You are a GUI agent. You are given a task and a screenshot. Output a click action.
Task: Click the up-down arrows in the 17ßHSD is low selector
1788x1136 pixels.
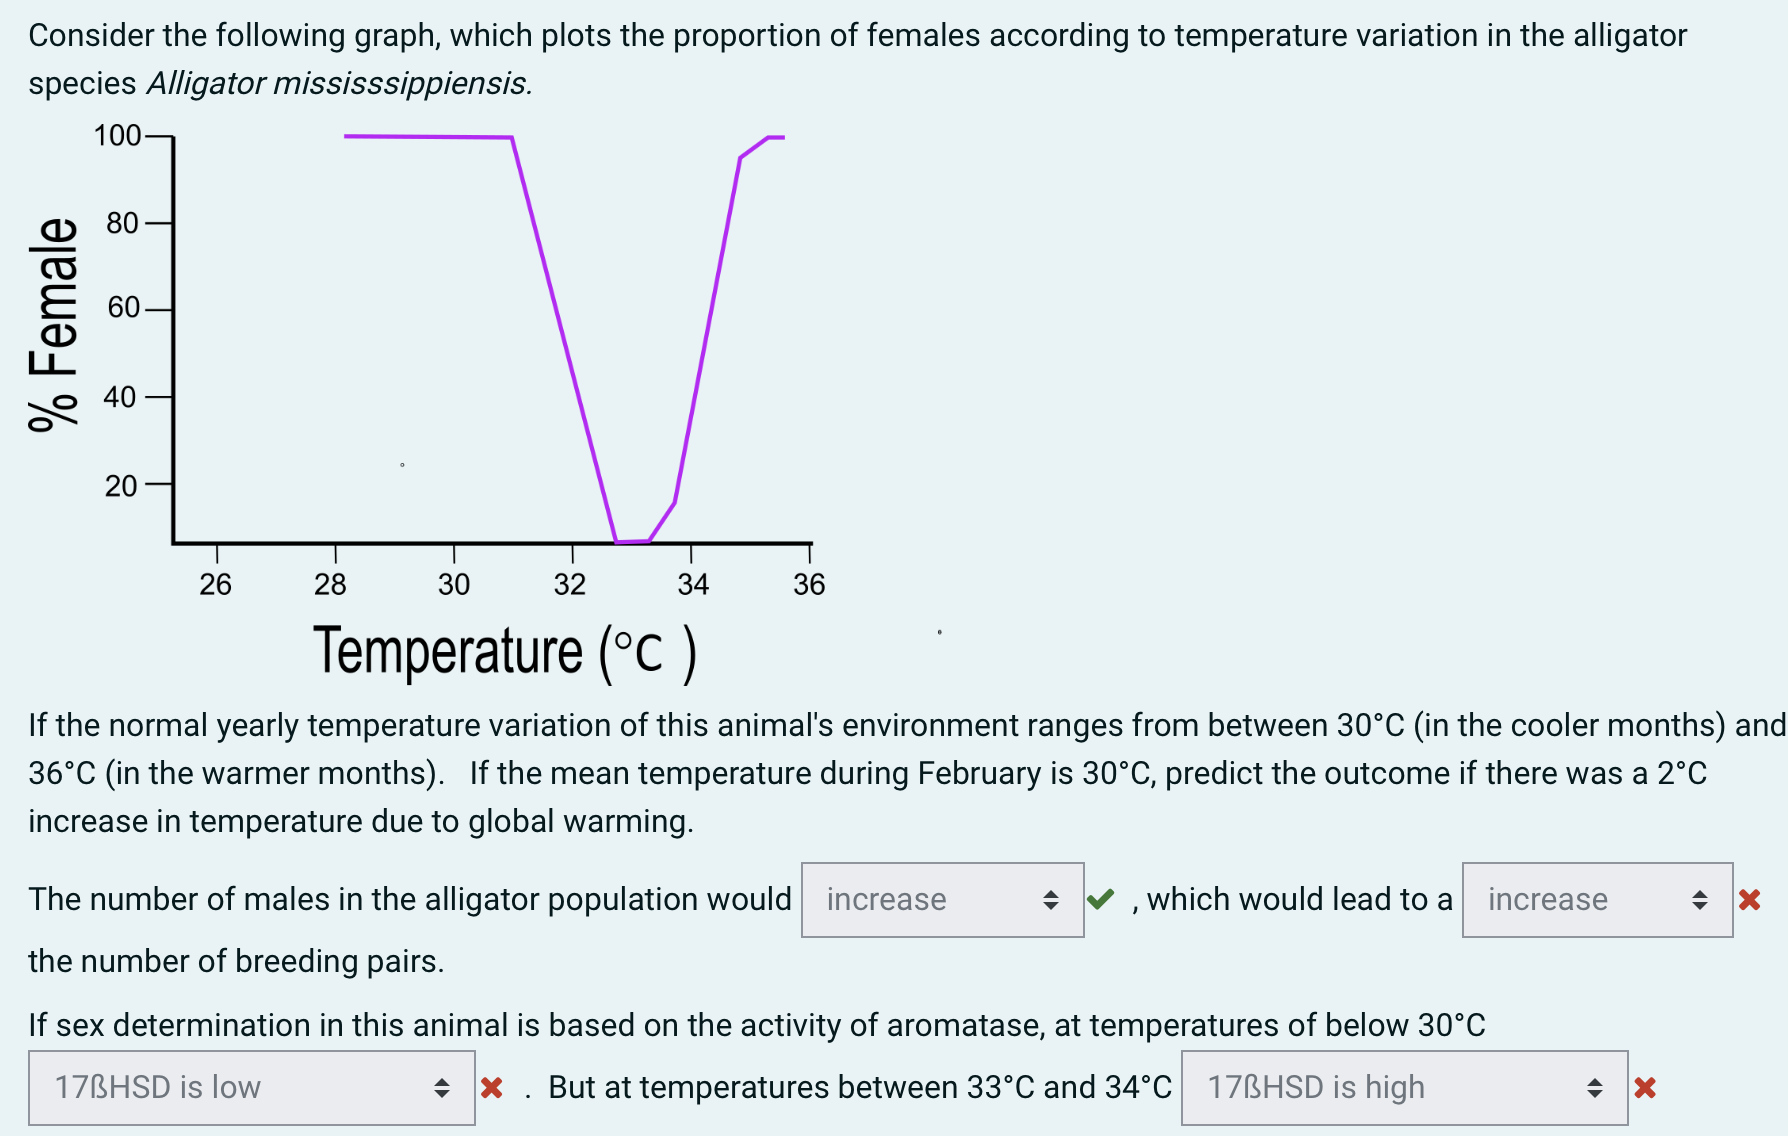[443, 1087]
